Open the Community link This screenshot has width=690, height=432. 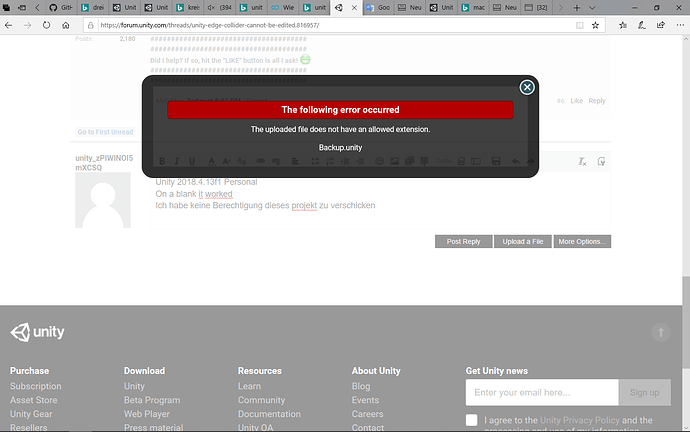261,400
